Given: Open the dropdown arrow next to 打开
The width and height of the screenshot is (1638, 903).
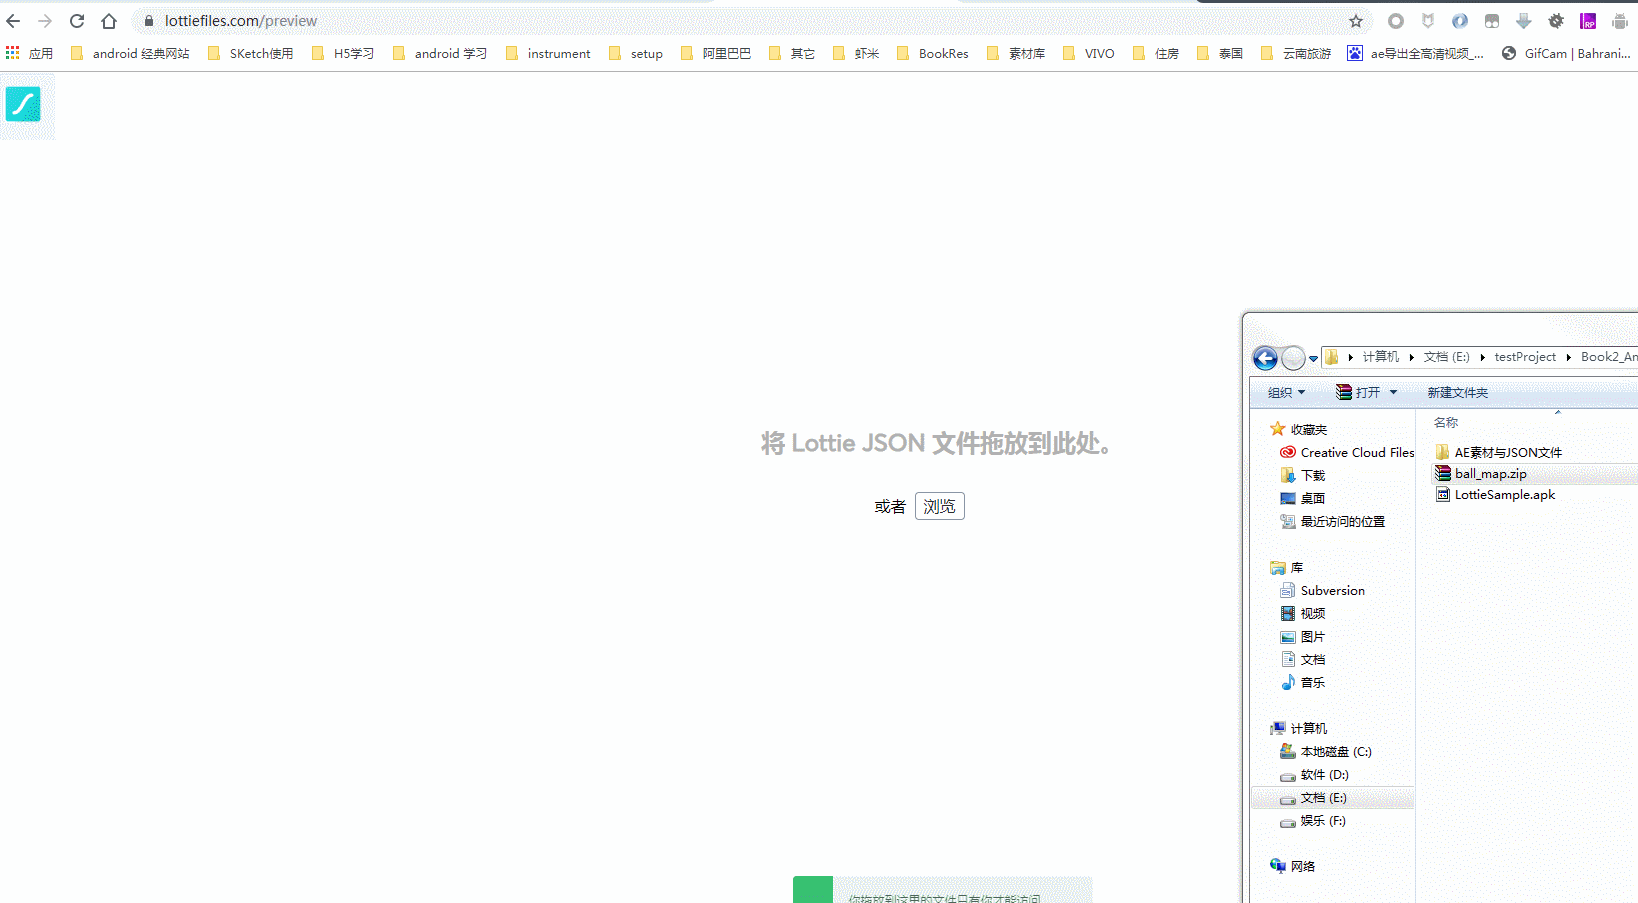Looking at the screenshot, I should tap(1393, 392).
